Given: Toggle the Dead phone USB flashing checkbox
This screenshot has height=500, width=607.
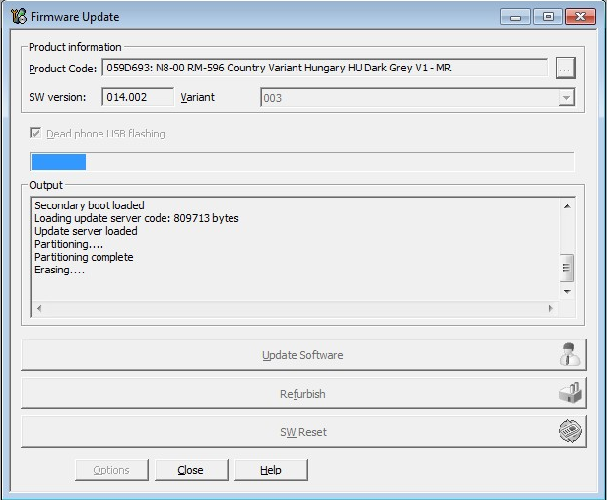Looking at the screenshot, I should (37, 134).
